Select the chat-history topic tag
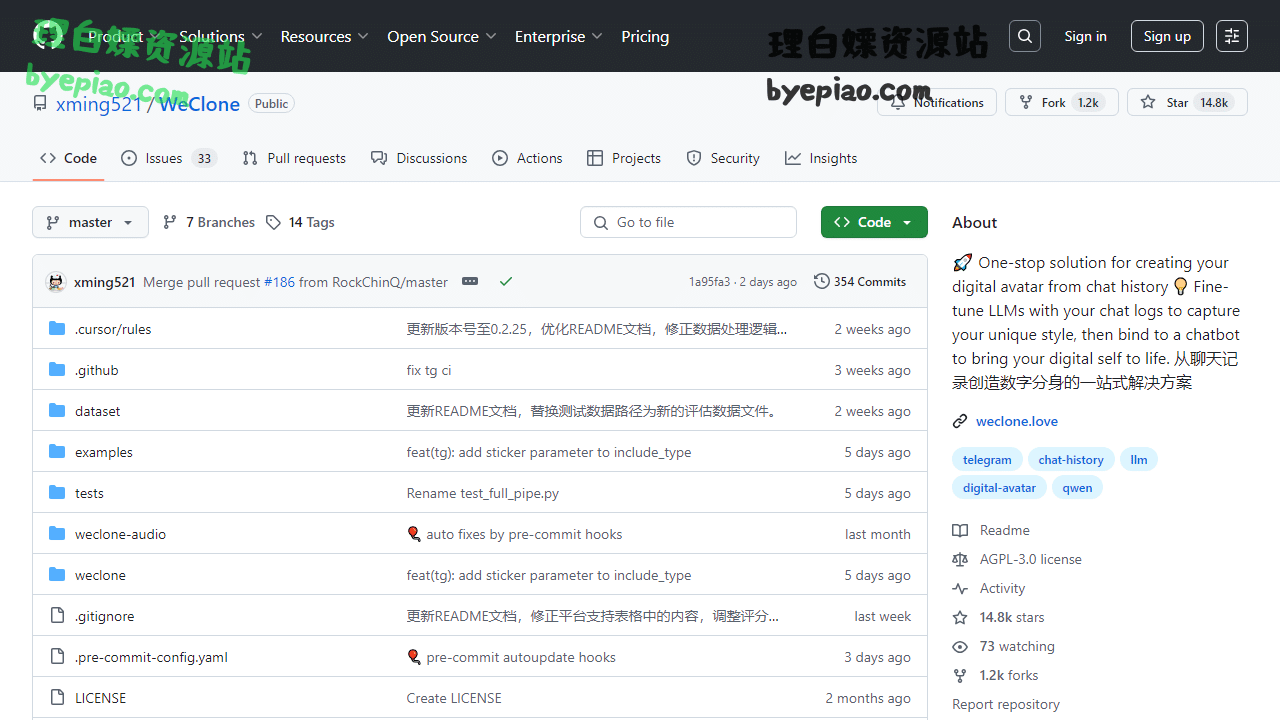Image resolution: width=1280 pixels, height=720 pixels. [x=1071, y=460]
